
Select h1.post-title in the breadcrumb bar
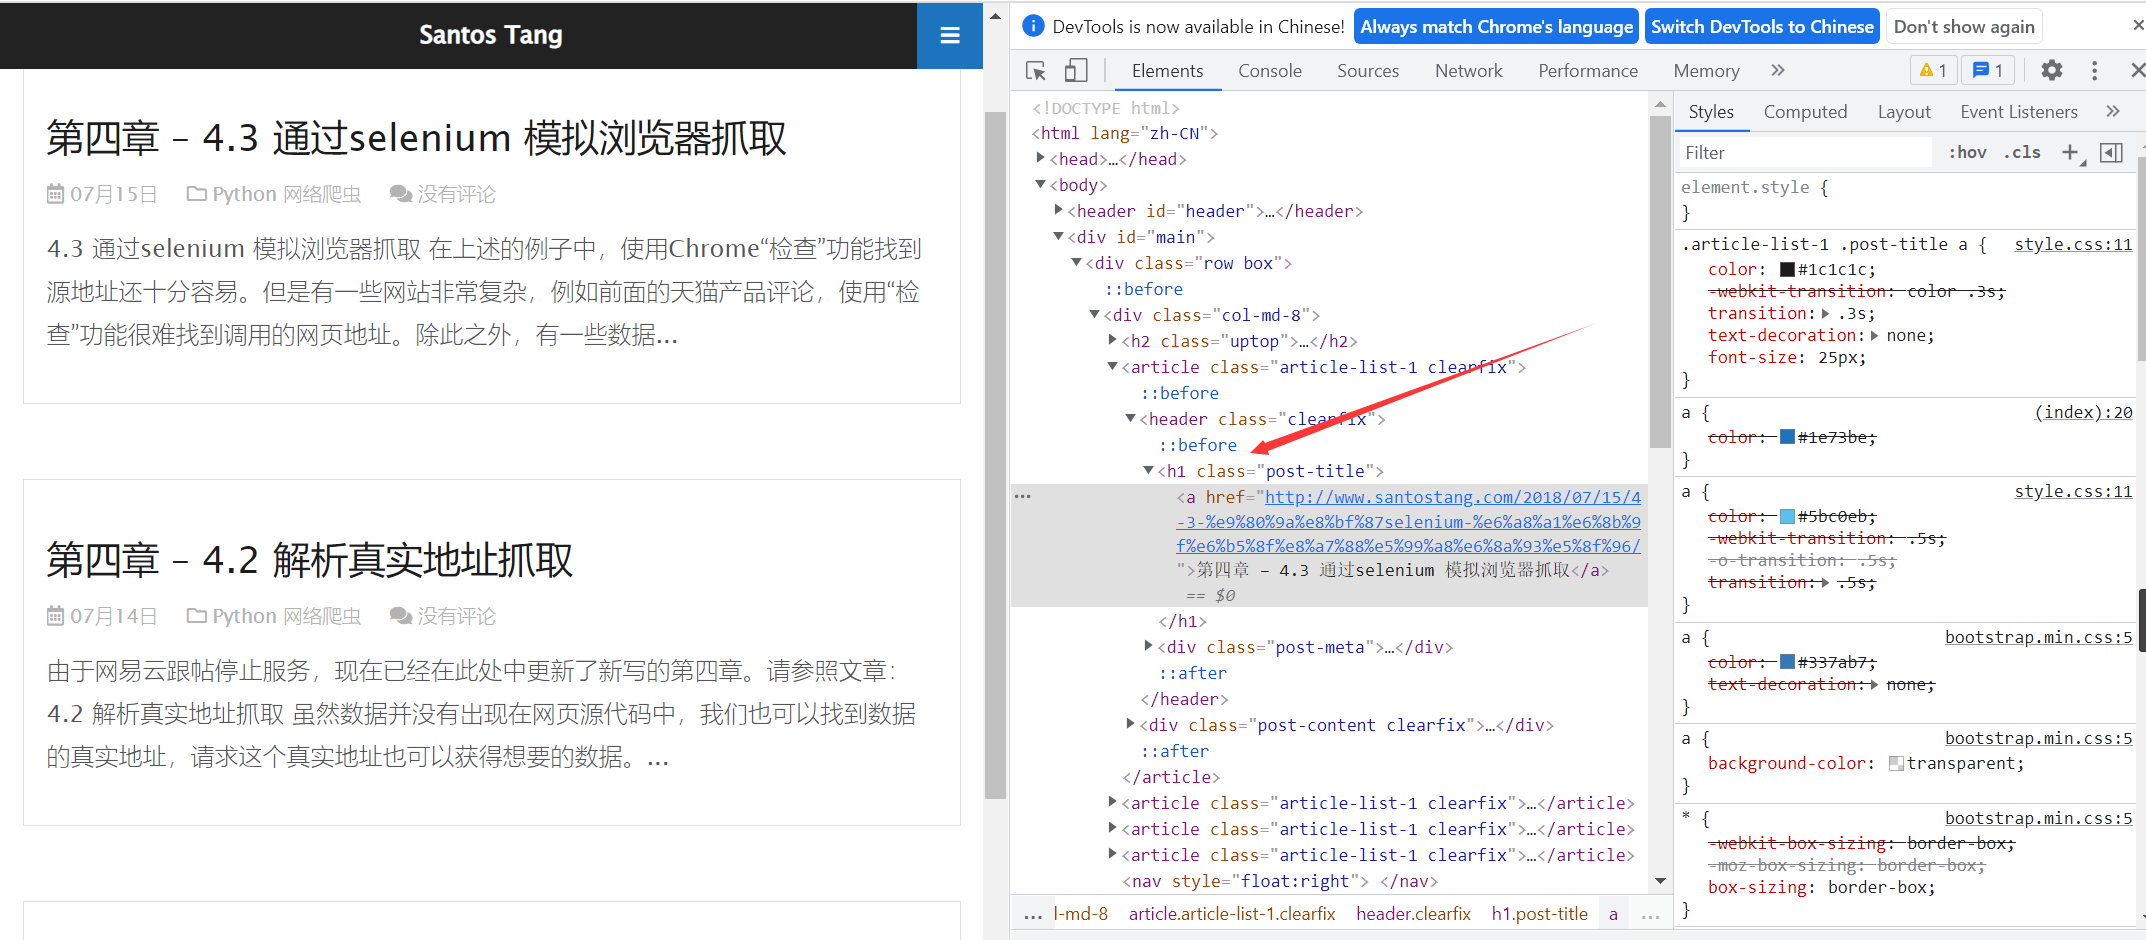(1539, 914)
